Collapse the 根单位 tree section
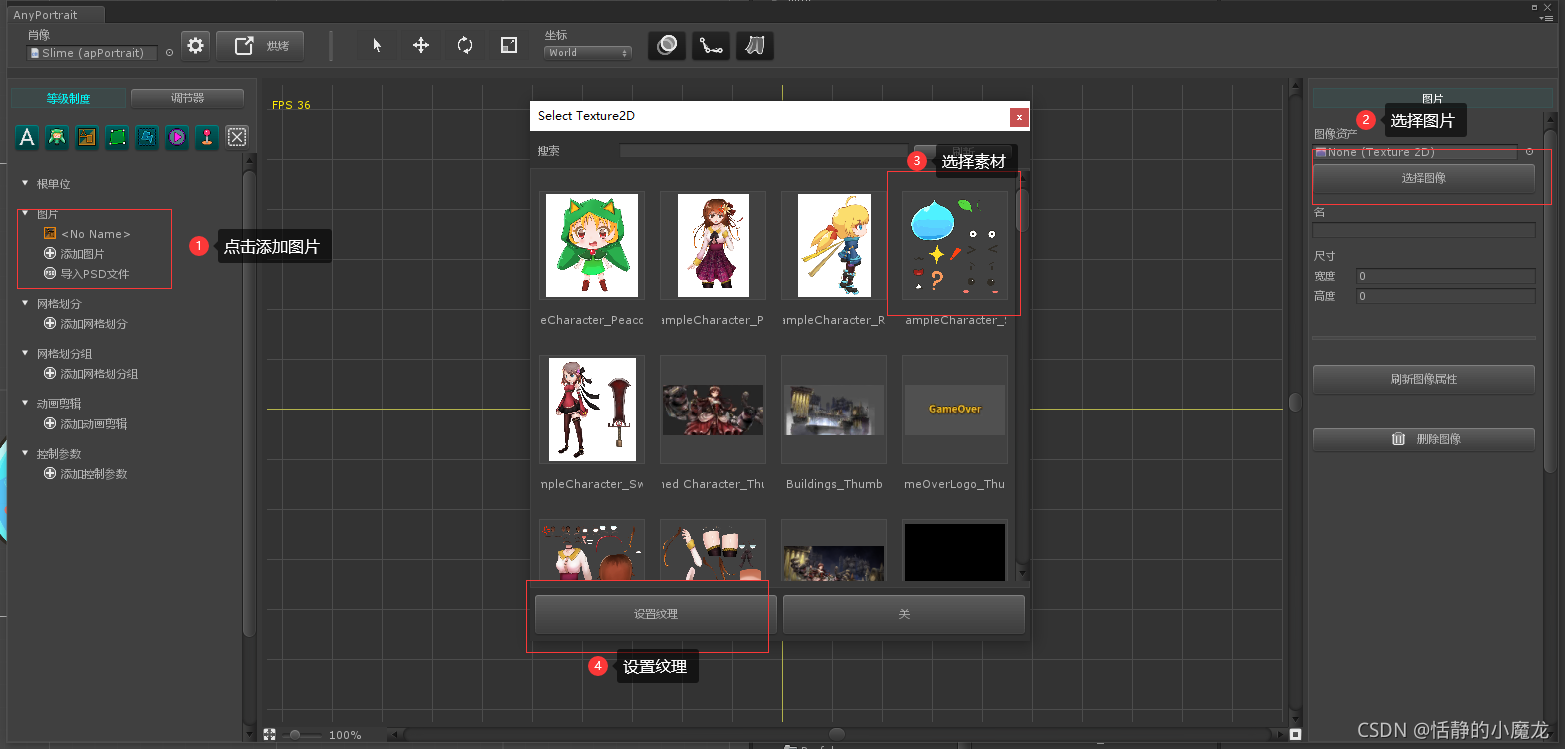The image size is (1565, 749). 26,184
